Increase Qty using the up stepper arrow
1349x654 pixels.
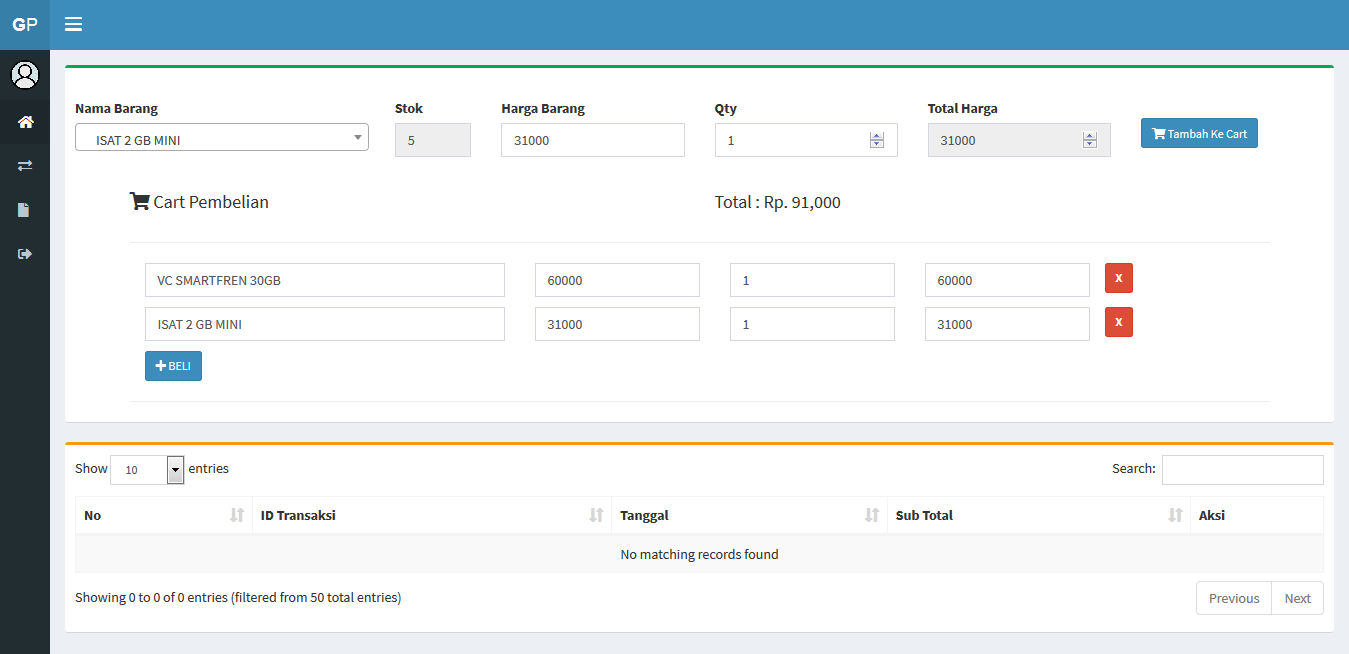(877, 135)
